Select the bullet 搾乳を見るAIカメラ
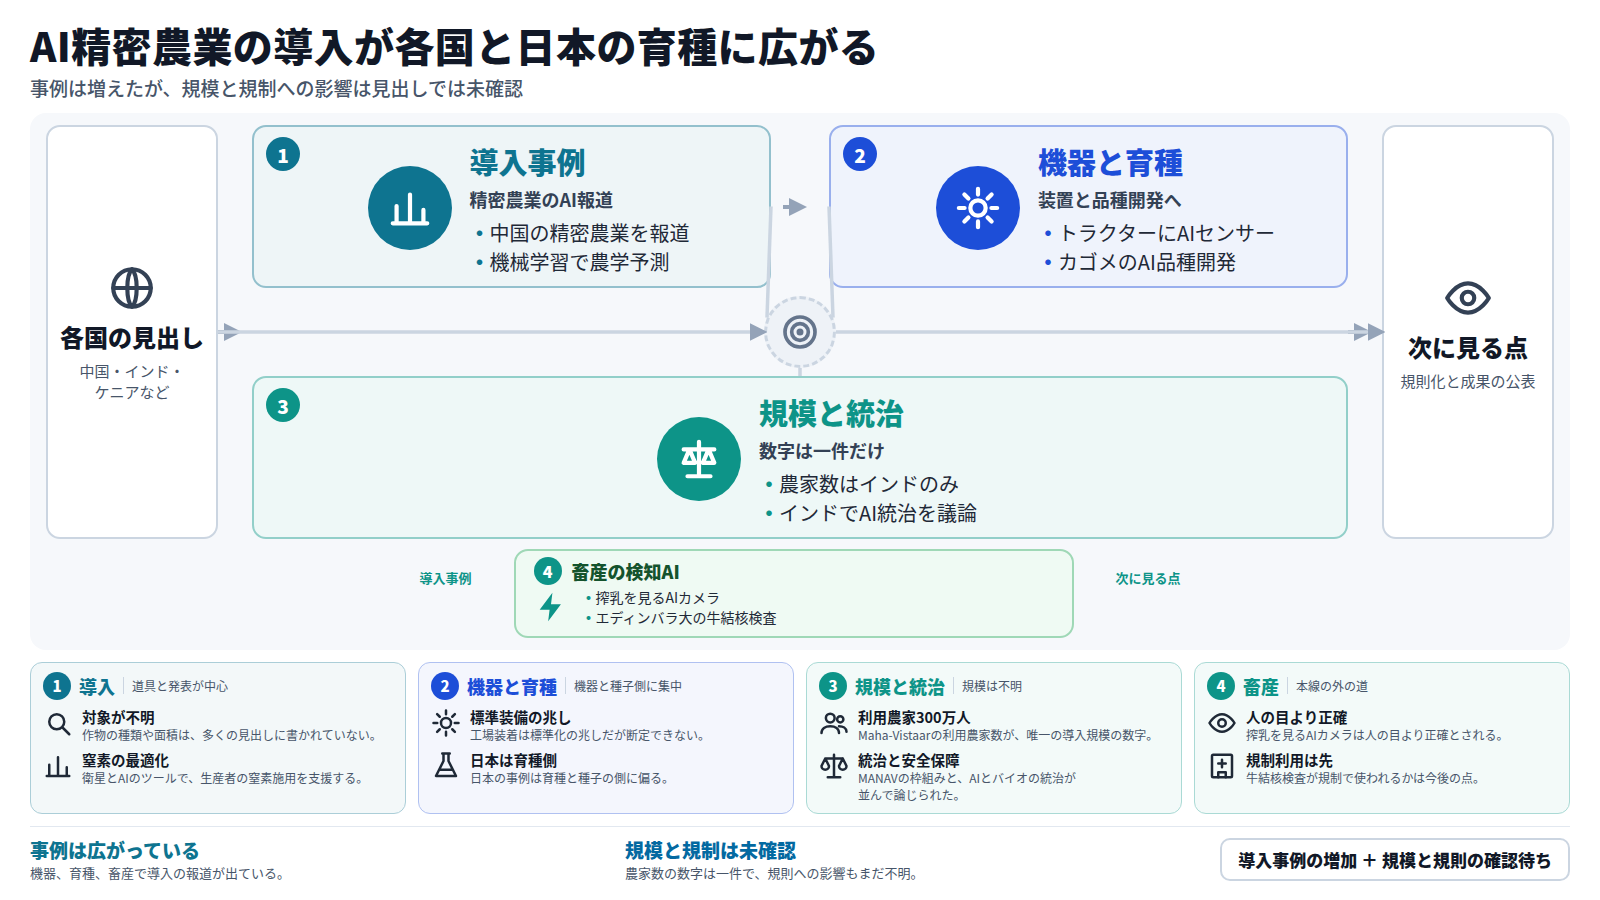 [x=657, y=598]
